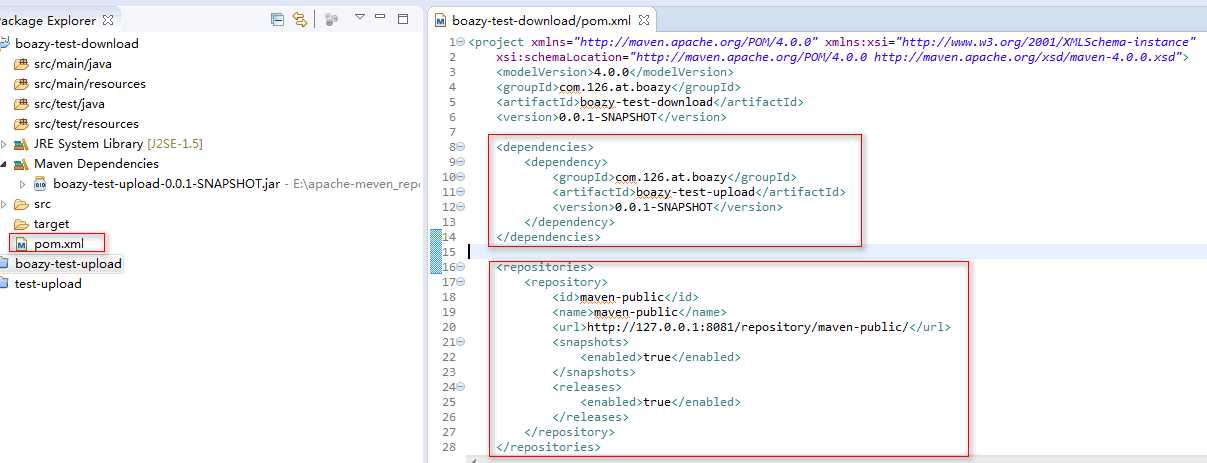This screenshot has height=463, width=1207.
Task: Close the Package Explorer tab
Action: tap(108, 19)
